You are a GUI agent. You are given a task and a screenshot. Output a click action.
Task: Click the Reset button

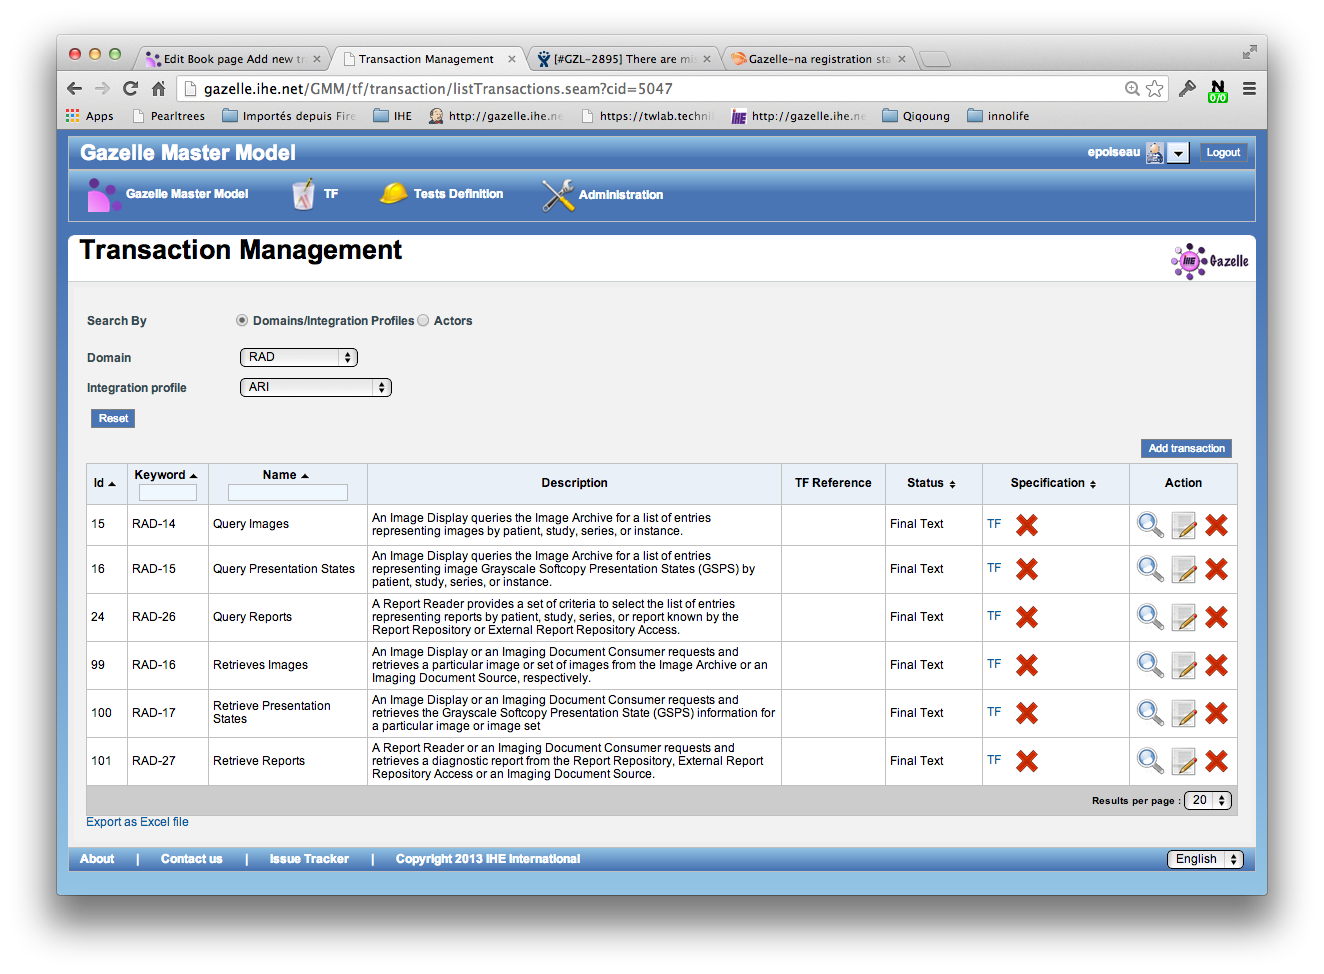pos(113,419)
